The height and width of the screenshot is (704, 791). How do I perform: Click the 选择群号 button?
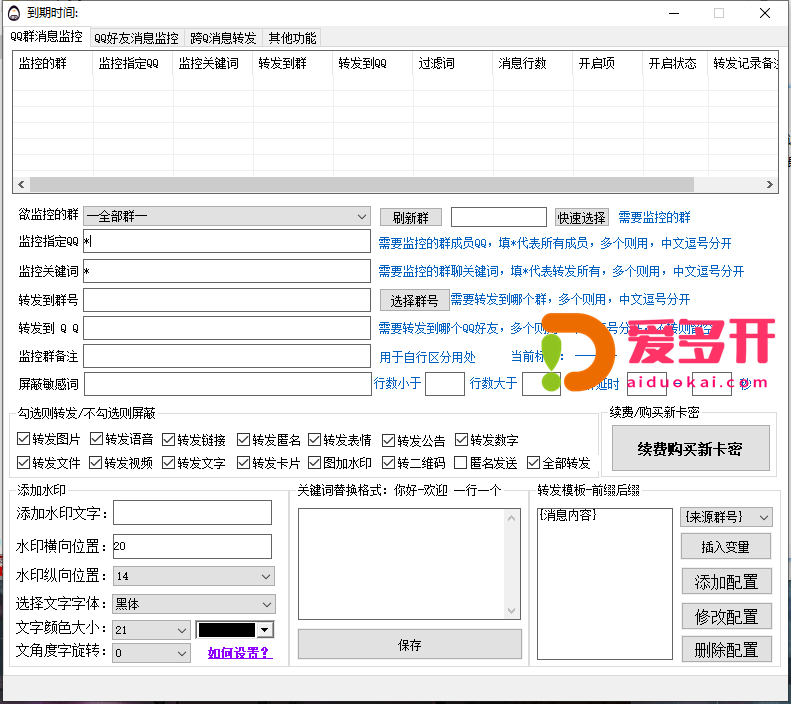click(414, 301)
